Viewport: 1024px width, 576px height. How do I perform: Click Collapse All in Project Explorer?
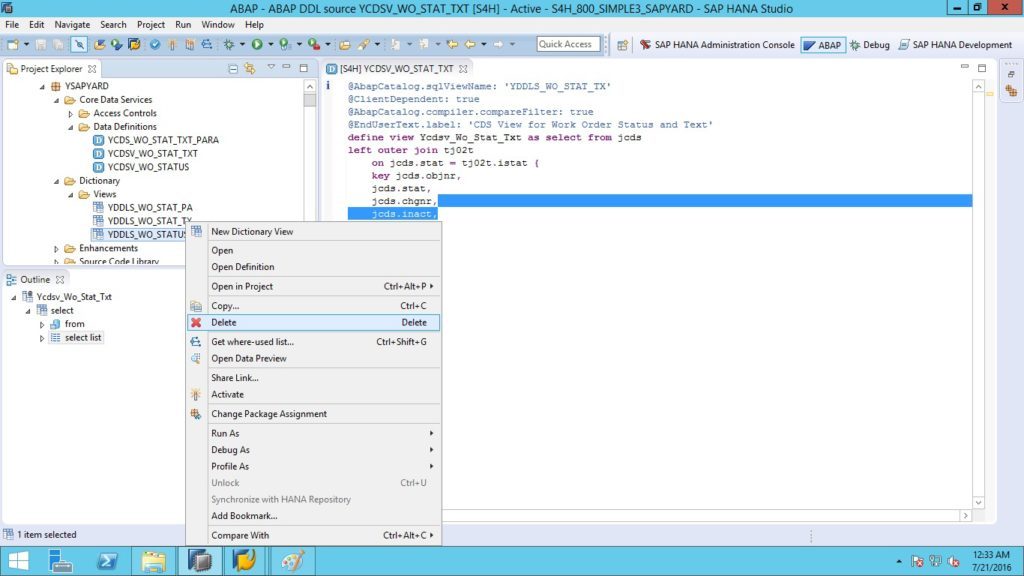tap(232, 69)
